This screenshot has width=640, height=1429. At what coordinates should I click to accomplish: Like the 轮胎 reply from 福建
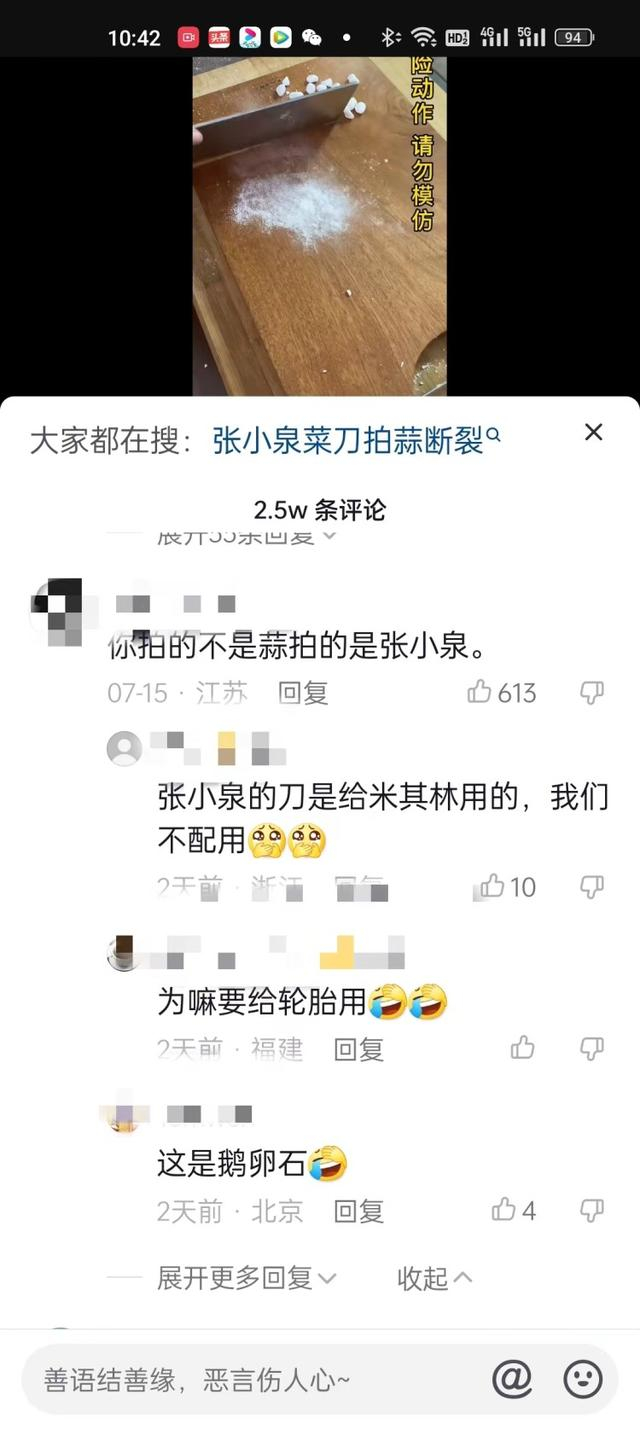click(x=522, y=1047)
